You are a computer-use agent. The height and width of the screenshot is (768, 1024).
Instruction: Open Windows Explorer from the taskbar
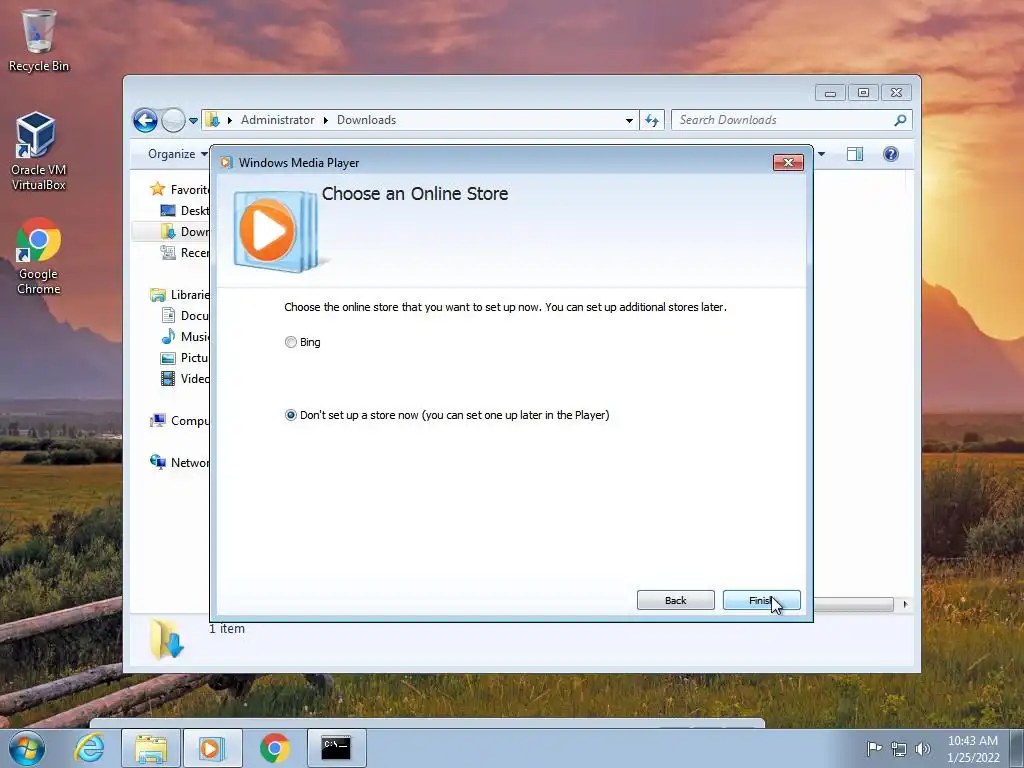(150, 748)
